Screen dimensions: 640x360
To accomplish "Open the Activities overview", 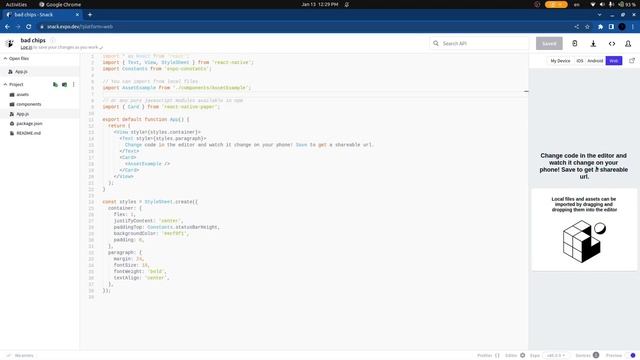I will (16, 4).
